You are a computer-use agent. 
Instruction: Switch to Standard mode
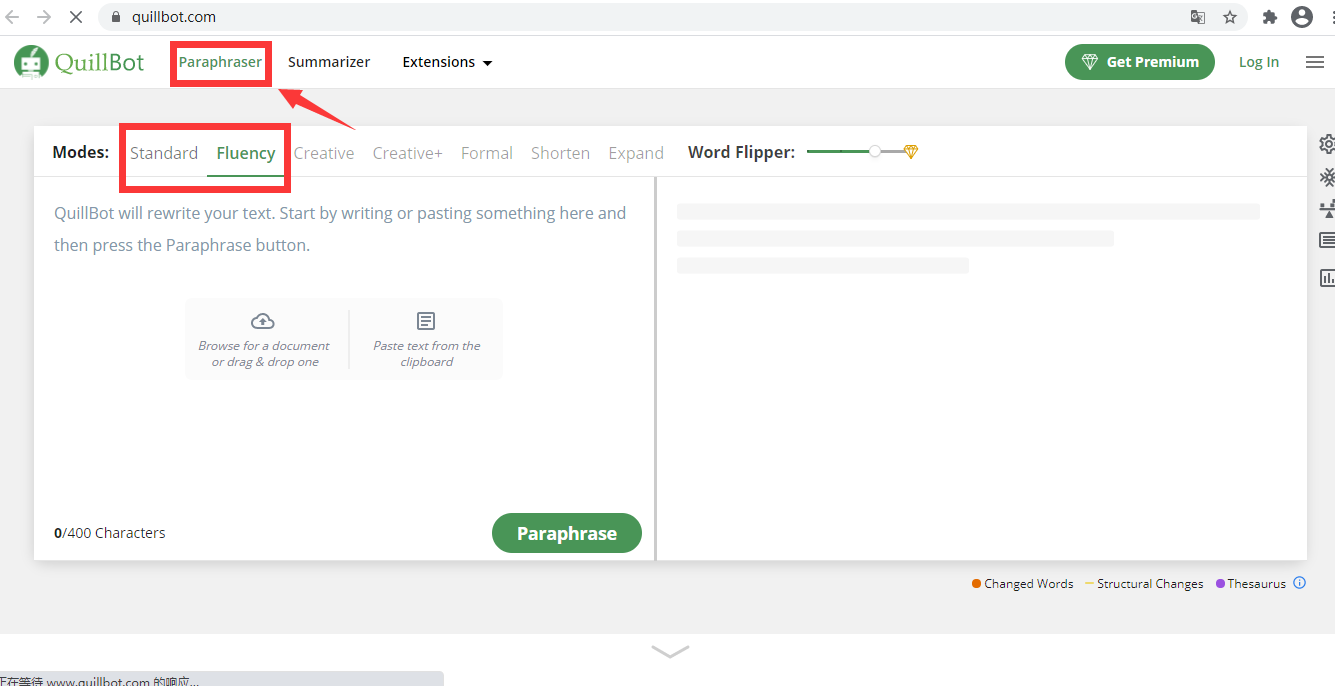[x=164, y=153]
